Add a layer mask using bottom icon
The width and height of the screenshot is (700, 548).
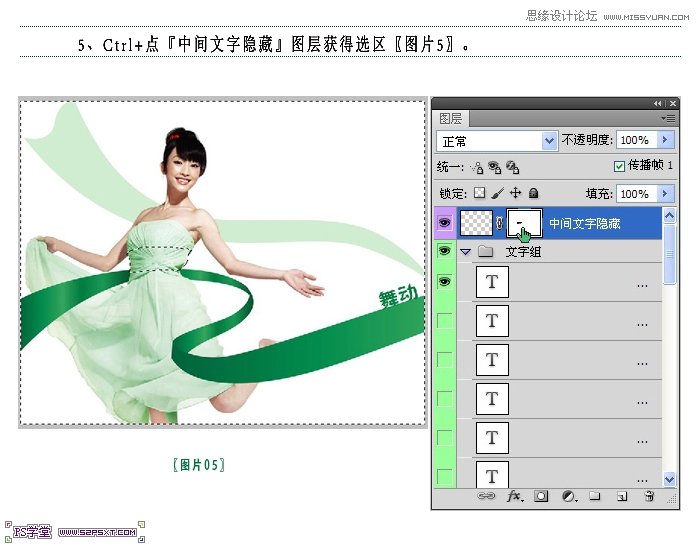[x=541, y=496]
